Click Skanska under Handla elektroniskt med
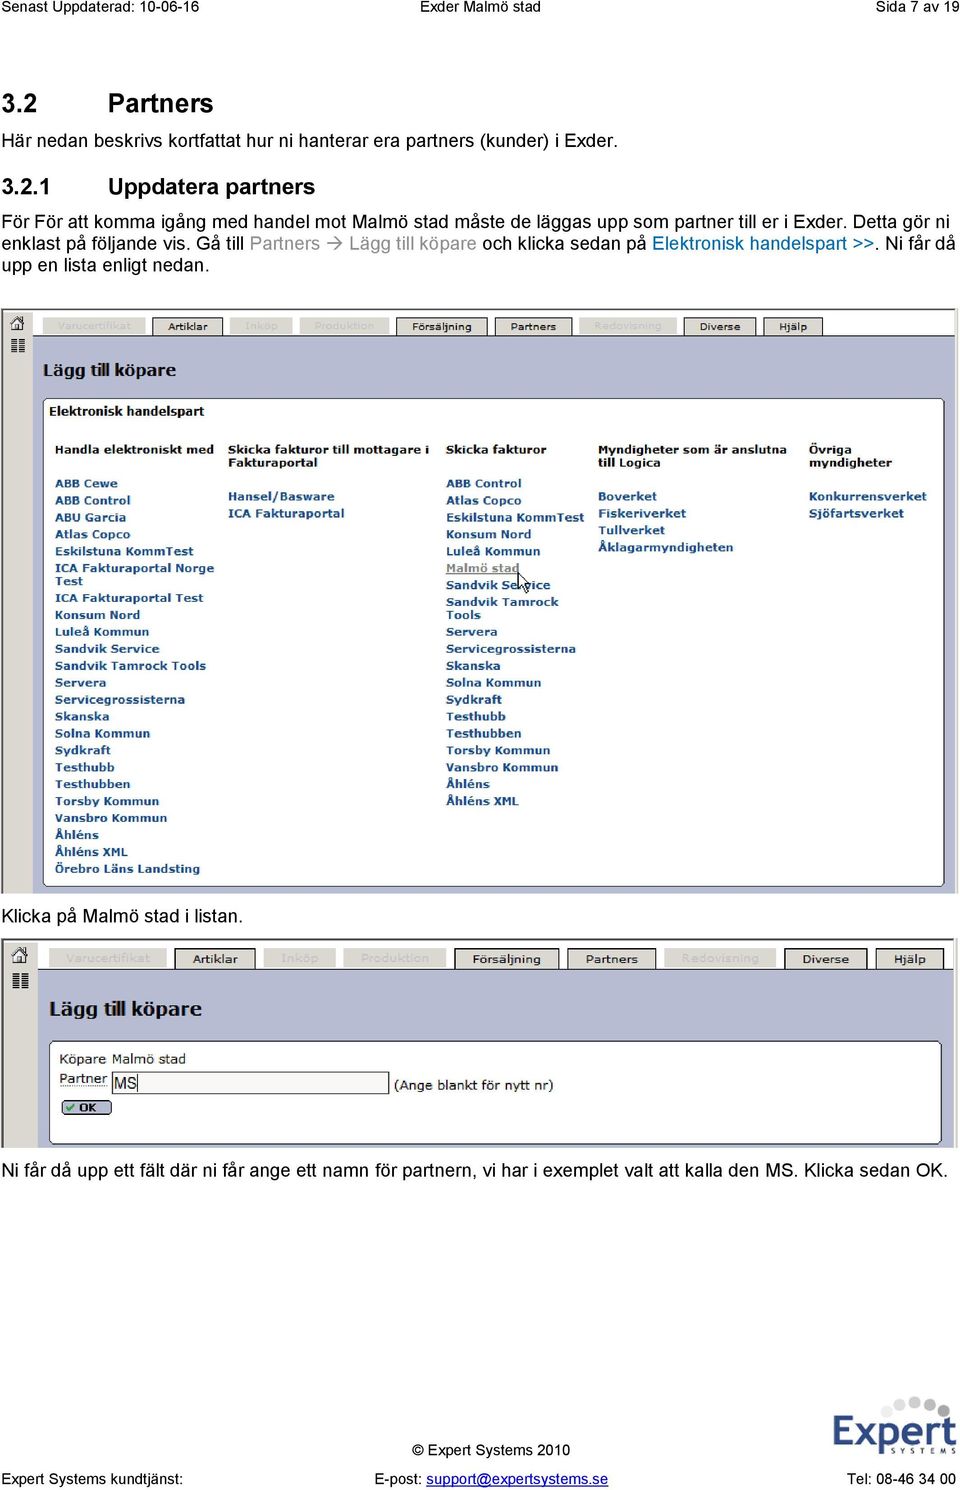The height and width of the screenshot is (1490, 960). pos(82,717)
